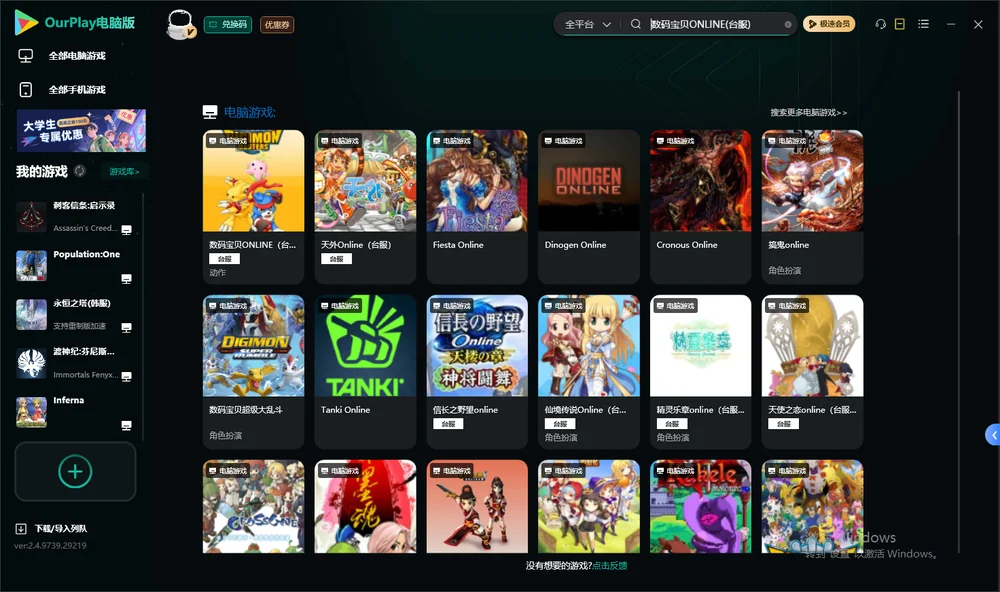Open the 墨魂 game thumbnail in bottom row

365,507
